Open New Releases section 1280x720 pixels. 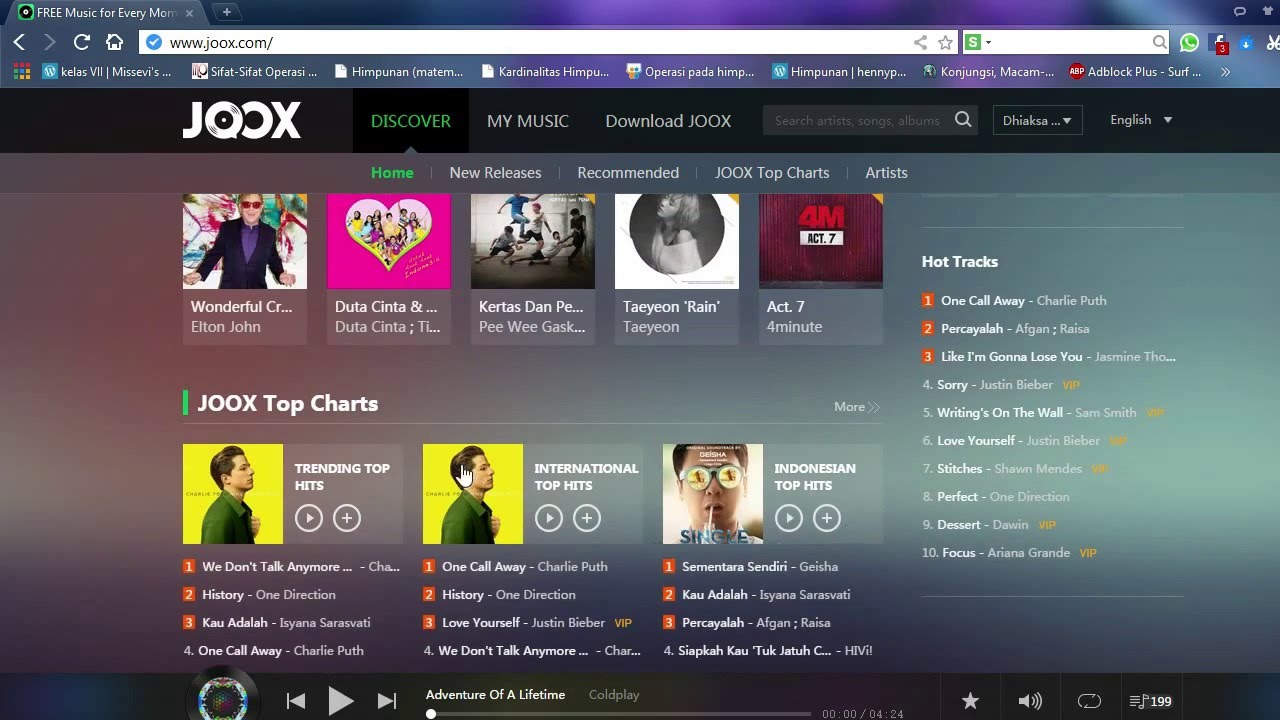tap(495, 172)
